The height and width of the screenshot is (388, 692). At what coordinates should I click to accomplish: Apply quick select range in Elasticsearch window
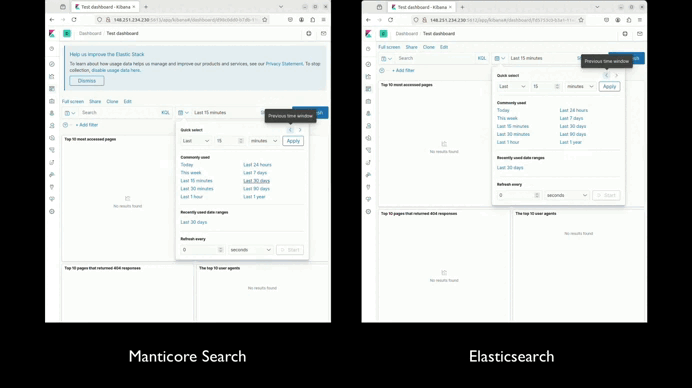tap(609, 87)
